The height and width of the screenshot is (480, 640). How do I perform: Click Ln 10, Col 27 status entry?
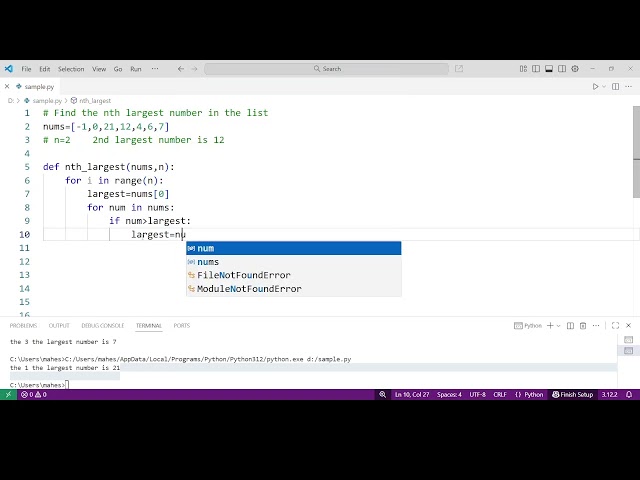click(412, 394)
